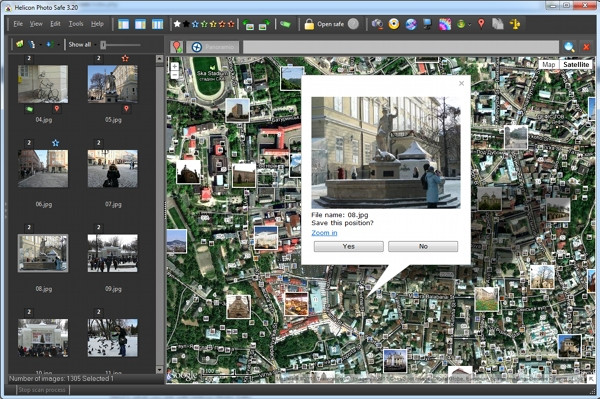Click the colorful rainbow image effects icon
The image size is (600, 399).
(x=445, y=24)
